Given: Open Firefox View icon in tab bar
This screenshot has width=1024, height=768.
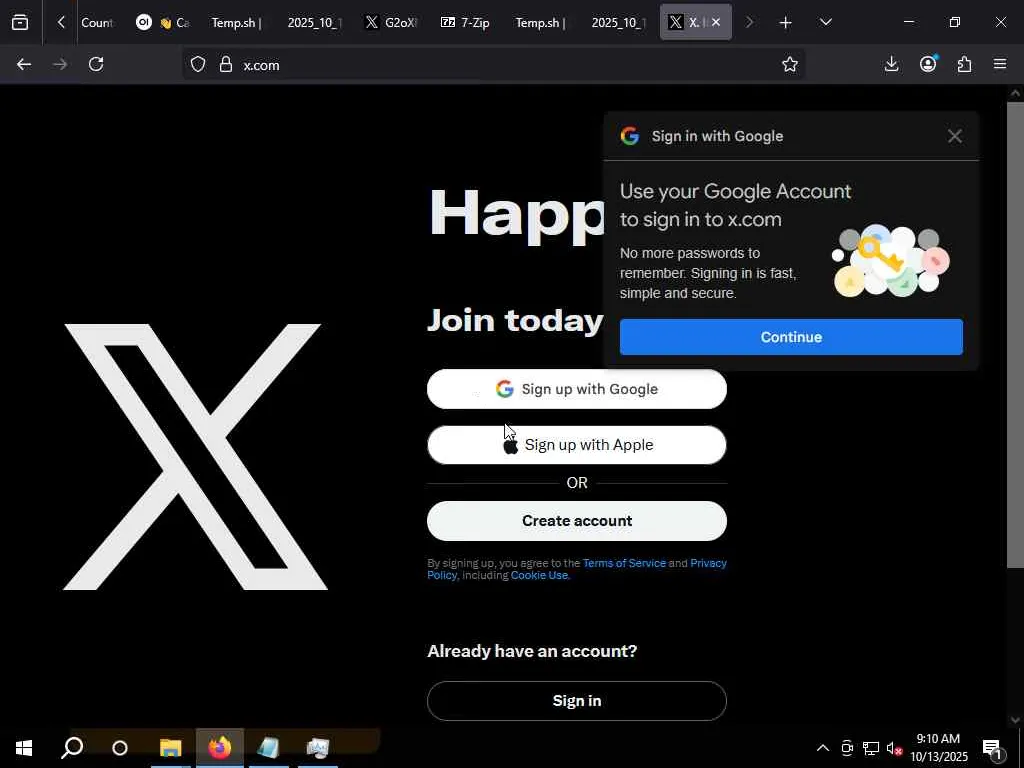Looking at the screenshot, I should pyautogui.click(x=20, y=22).
